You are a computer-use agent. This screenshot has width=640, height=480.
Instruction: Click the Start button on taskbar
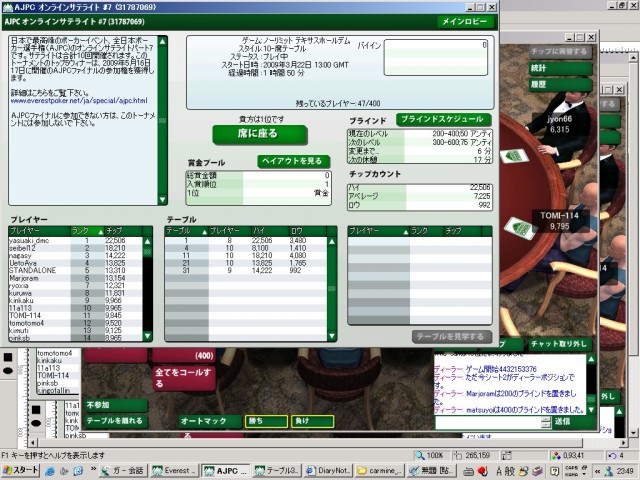(20, 471)
